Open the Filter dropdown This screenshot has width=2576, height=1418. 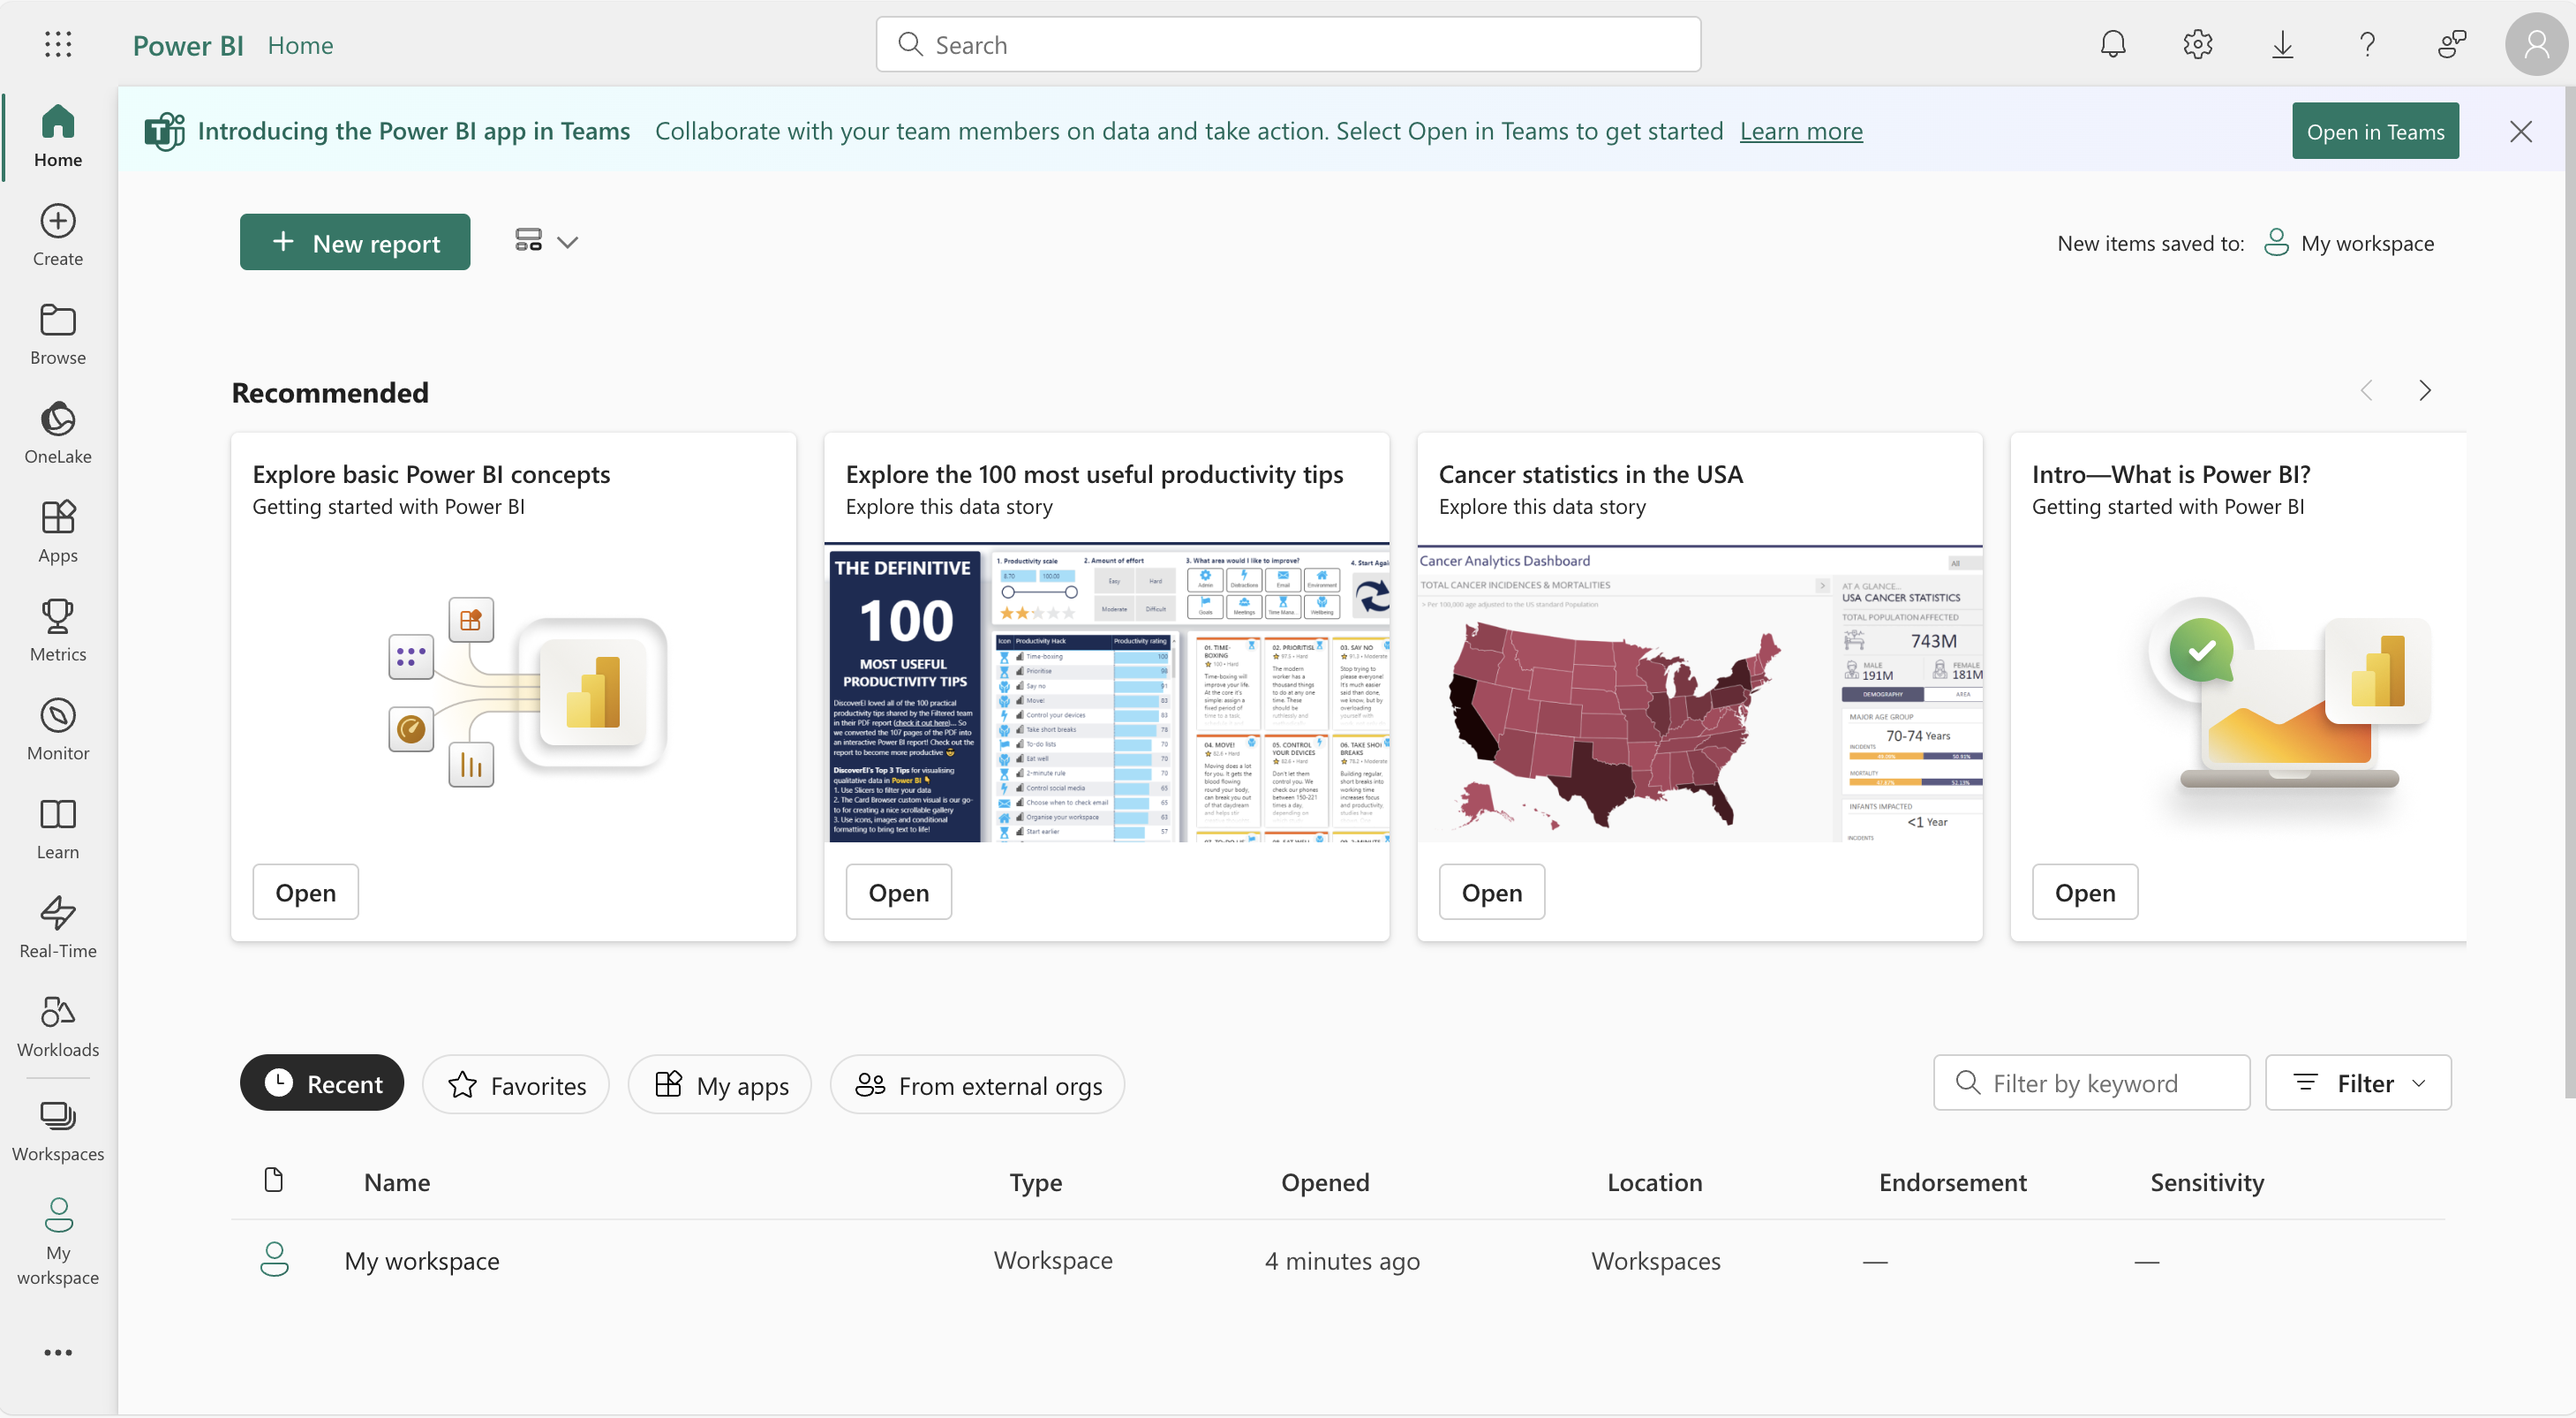coord(2358,1083)
